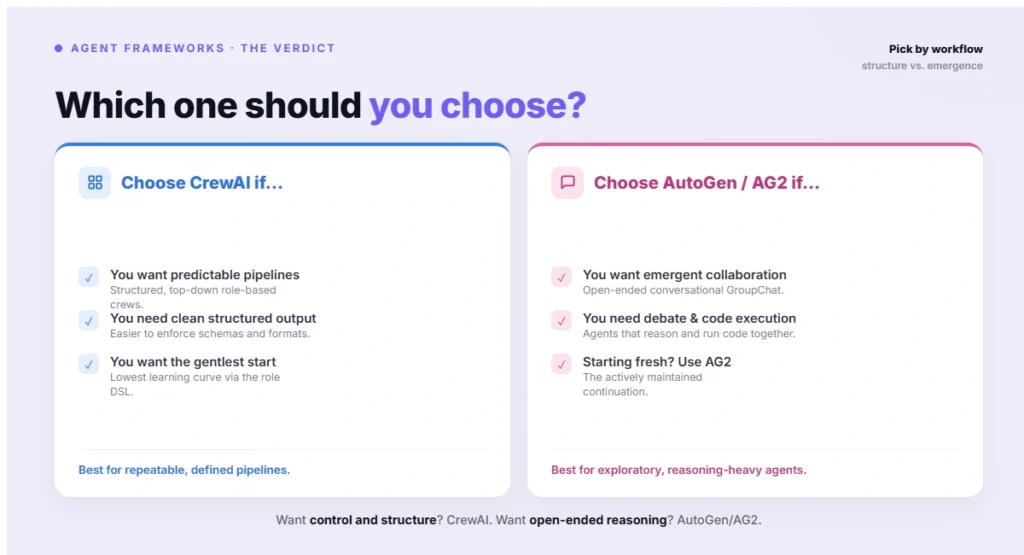The image size is (1024, 555).
Task: Click the 'Choose AutoGen / AG2 if...' heading
Action: tap(707, 183)
